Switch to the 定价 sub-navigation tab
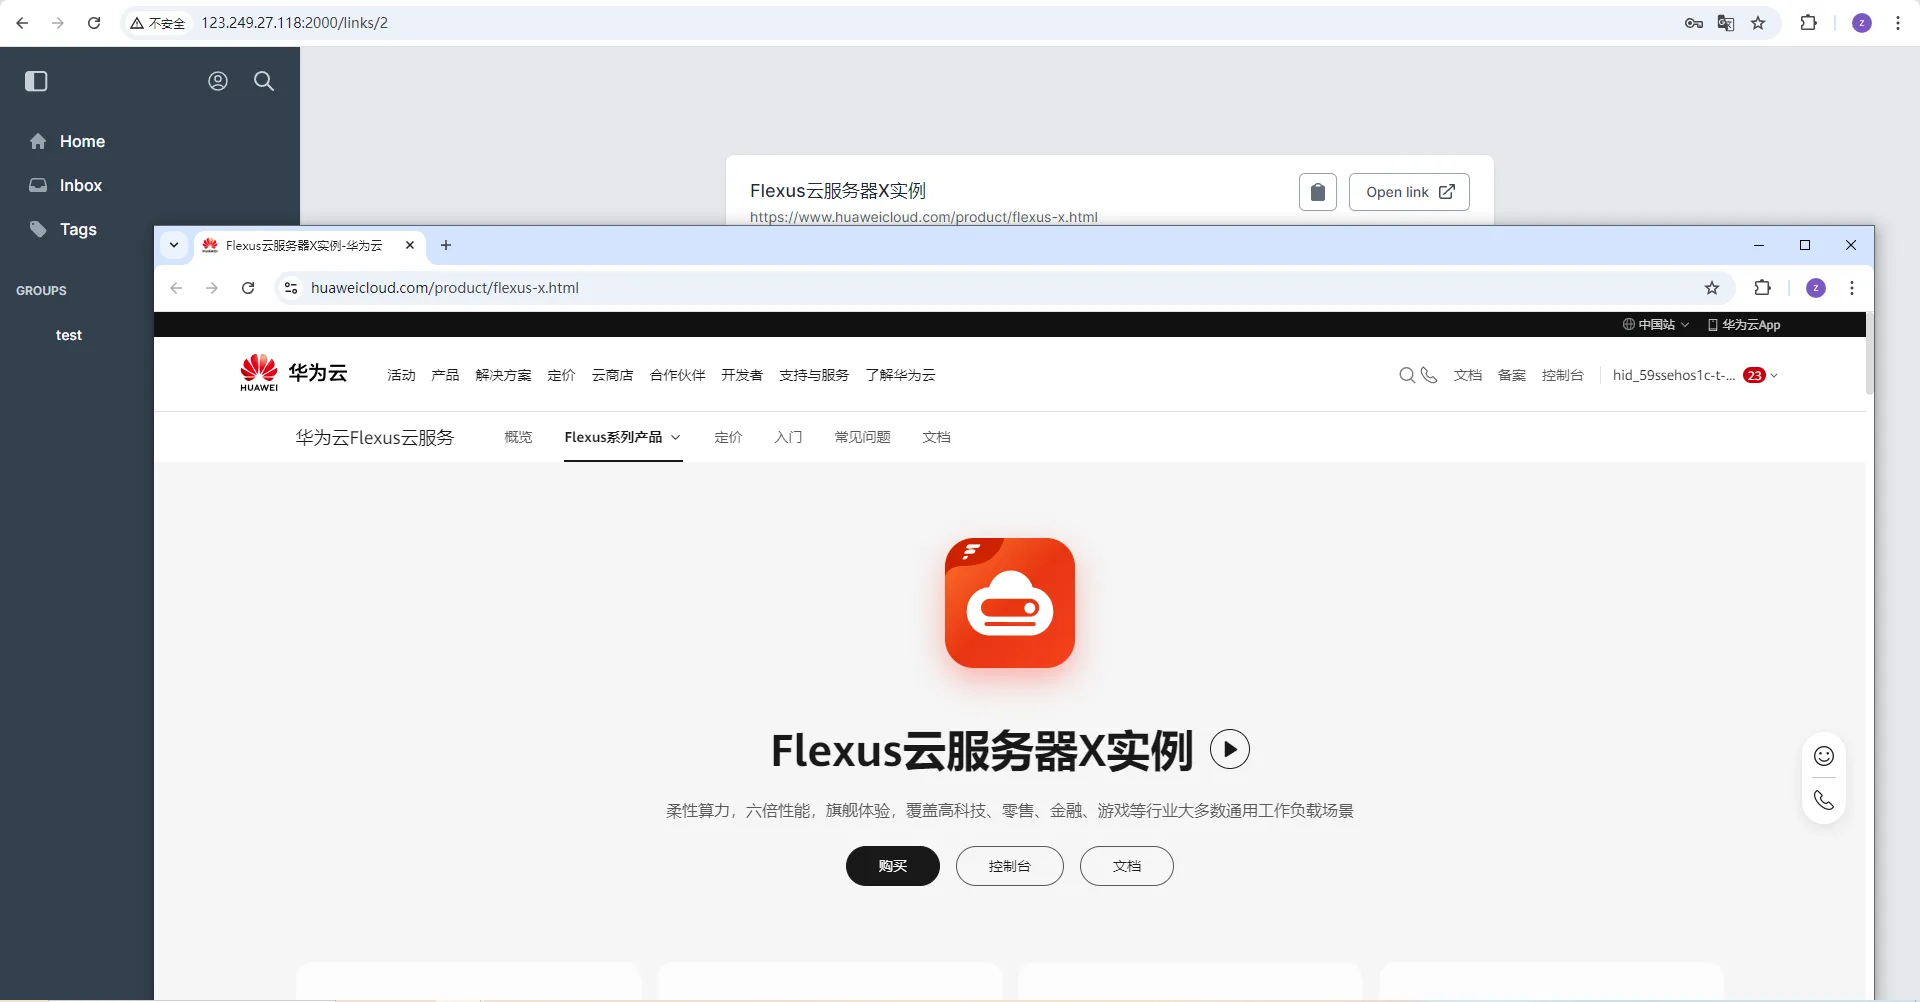The image size is (1920, 1002). (x=728, y=437)
